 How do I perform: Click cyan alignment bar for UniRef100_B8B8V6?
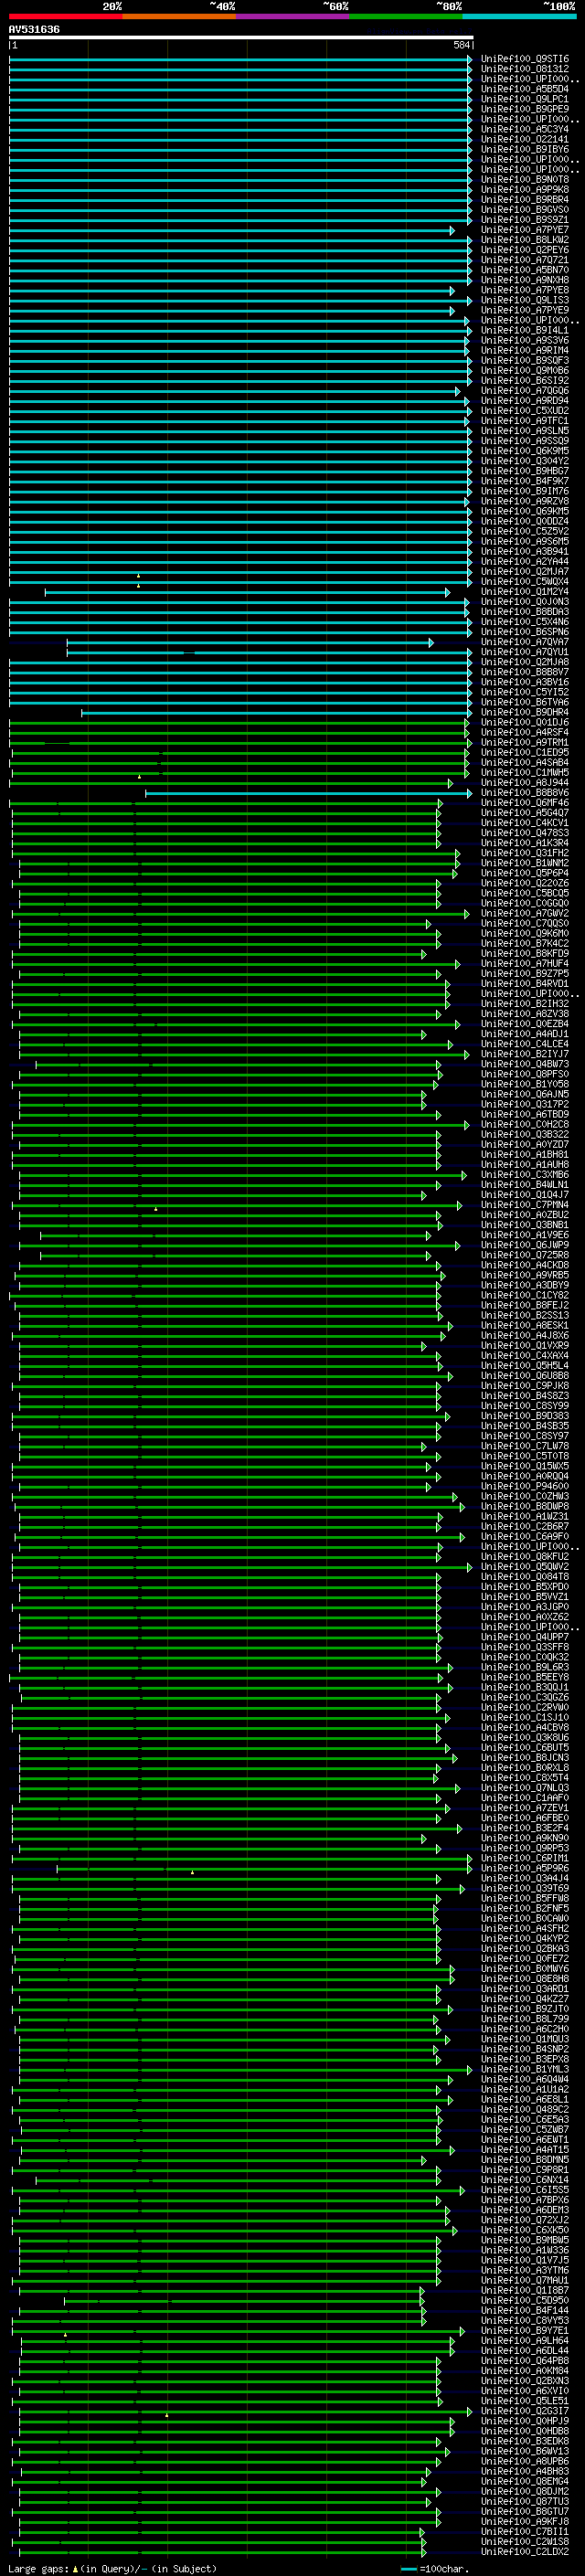click(308, 793)
